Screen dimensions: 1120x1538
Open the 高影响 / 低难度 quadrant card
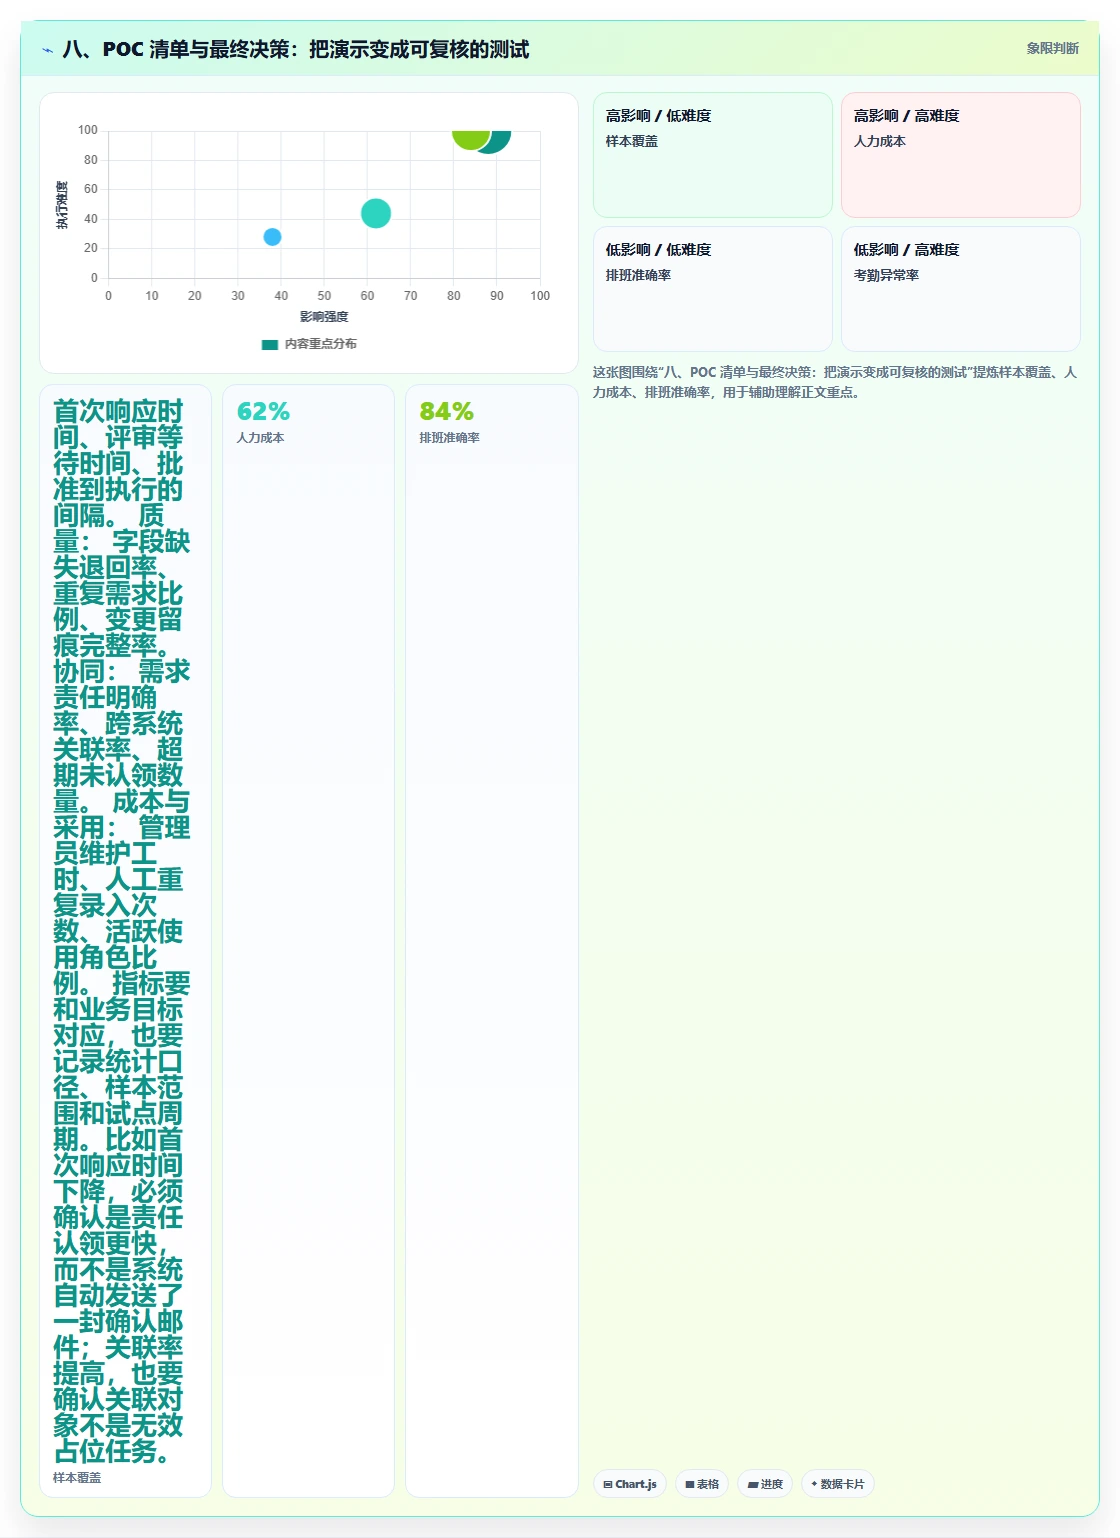[713, 155]
